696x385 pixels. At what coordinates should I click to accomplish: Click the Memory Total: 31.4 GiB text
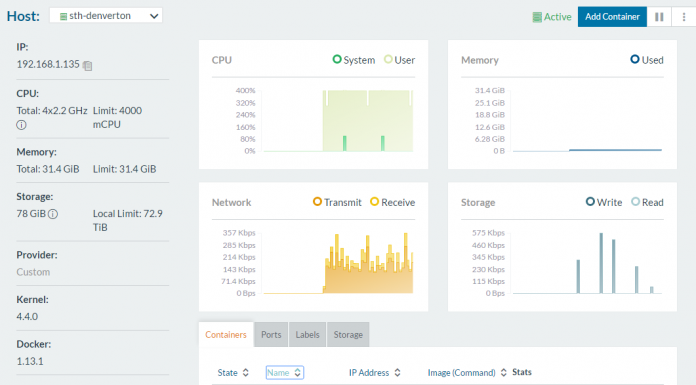[48, 169]
